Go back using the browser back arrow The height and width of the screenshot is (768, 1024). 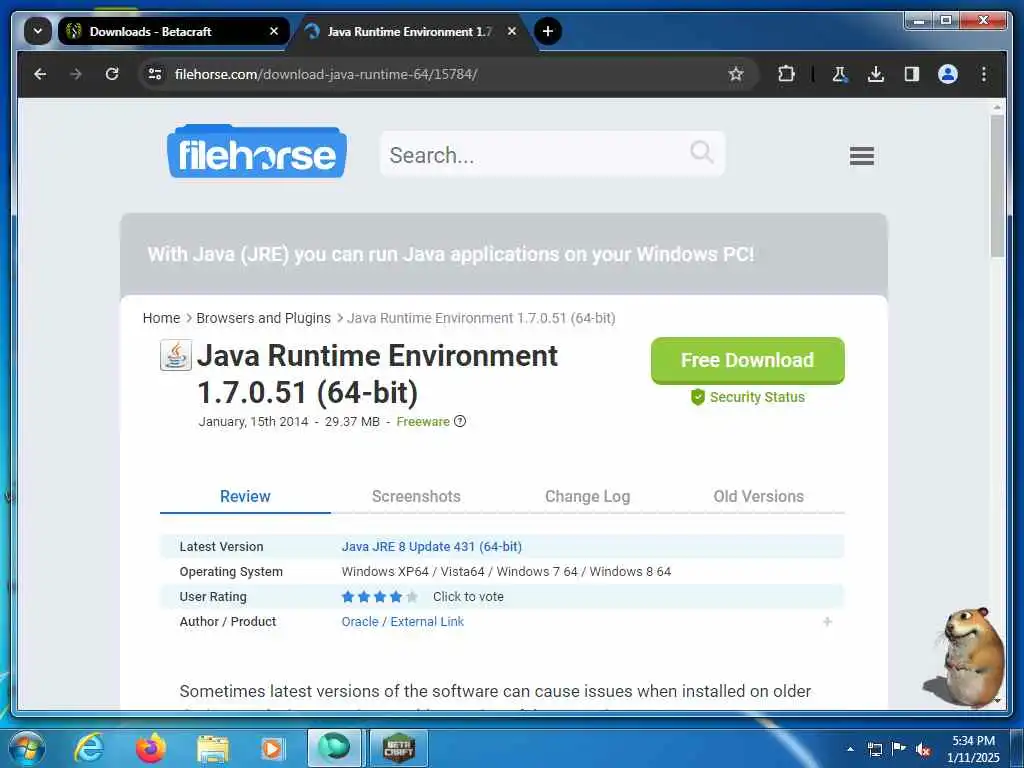[40, 74]
